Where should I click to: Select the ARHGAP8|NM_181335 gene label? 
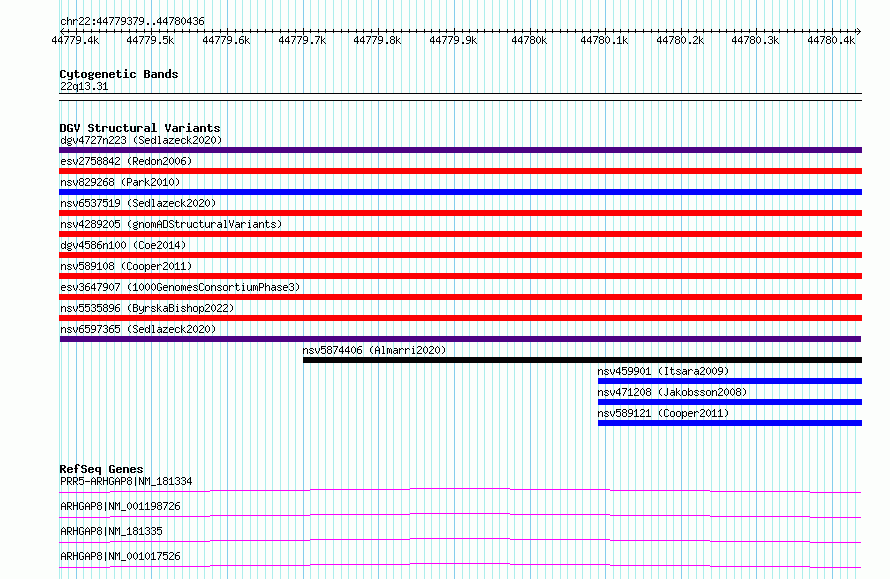pyautogui.click(x=111, y=531)
